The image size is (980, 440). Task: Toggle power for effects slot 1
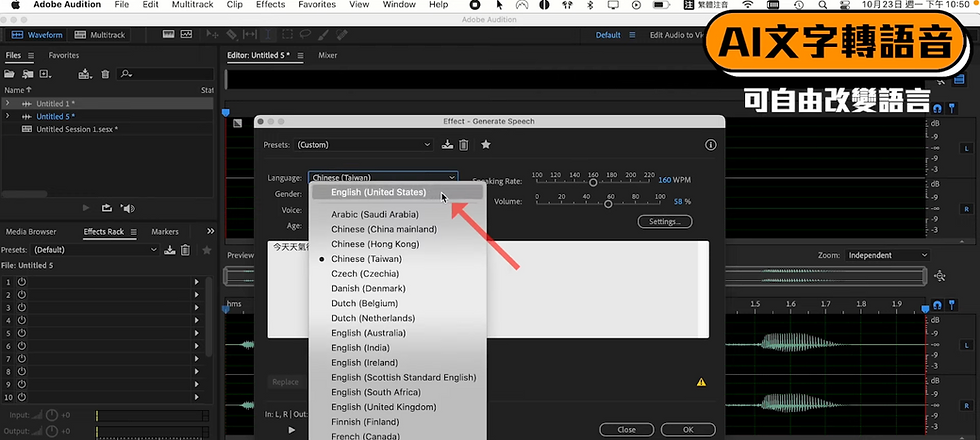pyautogui.click(x=22, y=282)
